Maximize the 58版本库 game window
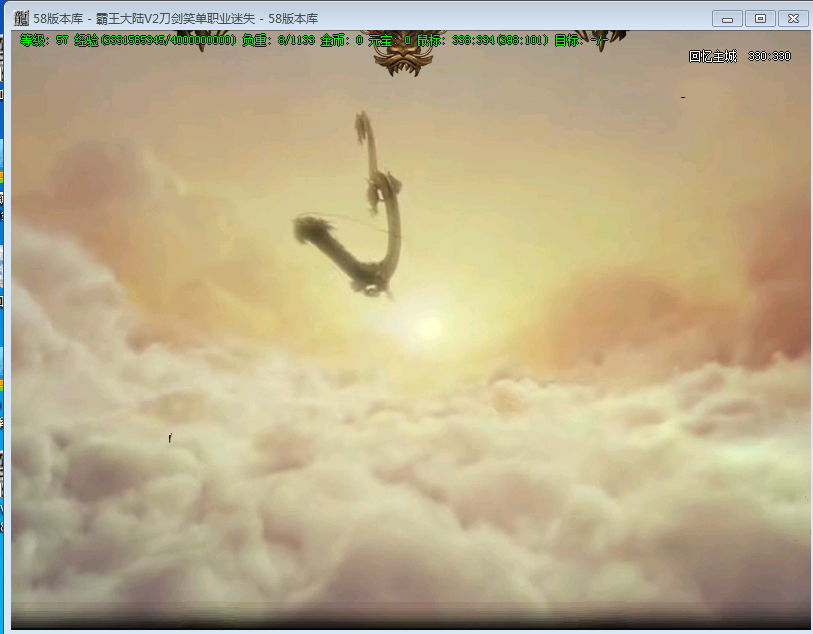Image resolution: width=813 pixels, height=634 pixels. 760,19
